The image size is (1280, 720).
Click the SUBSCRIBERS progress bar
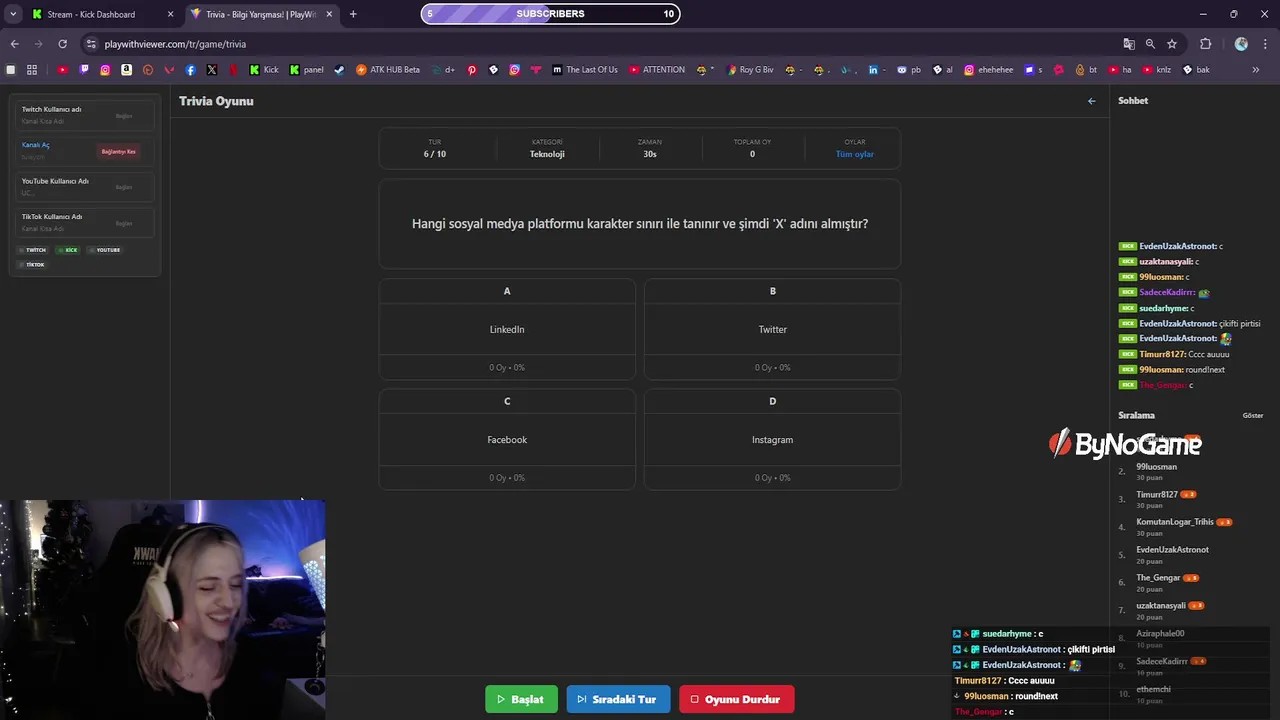click(x=550, y=14)
